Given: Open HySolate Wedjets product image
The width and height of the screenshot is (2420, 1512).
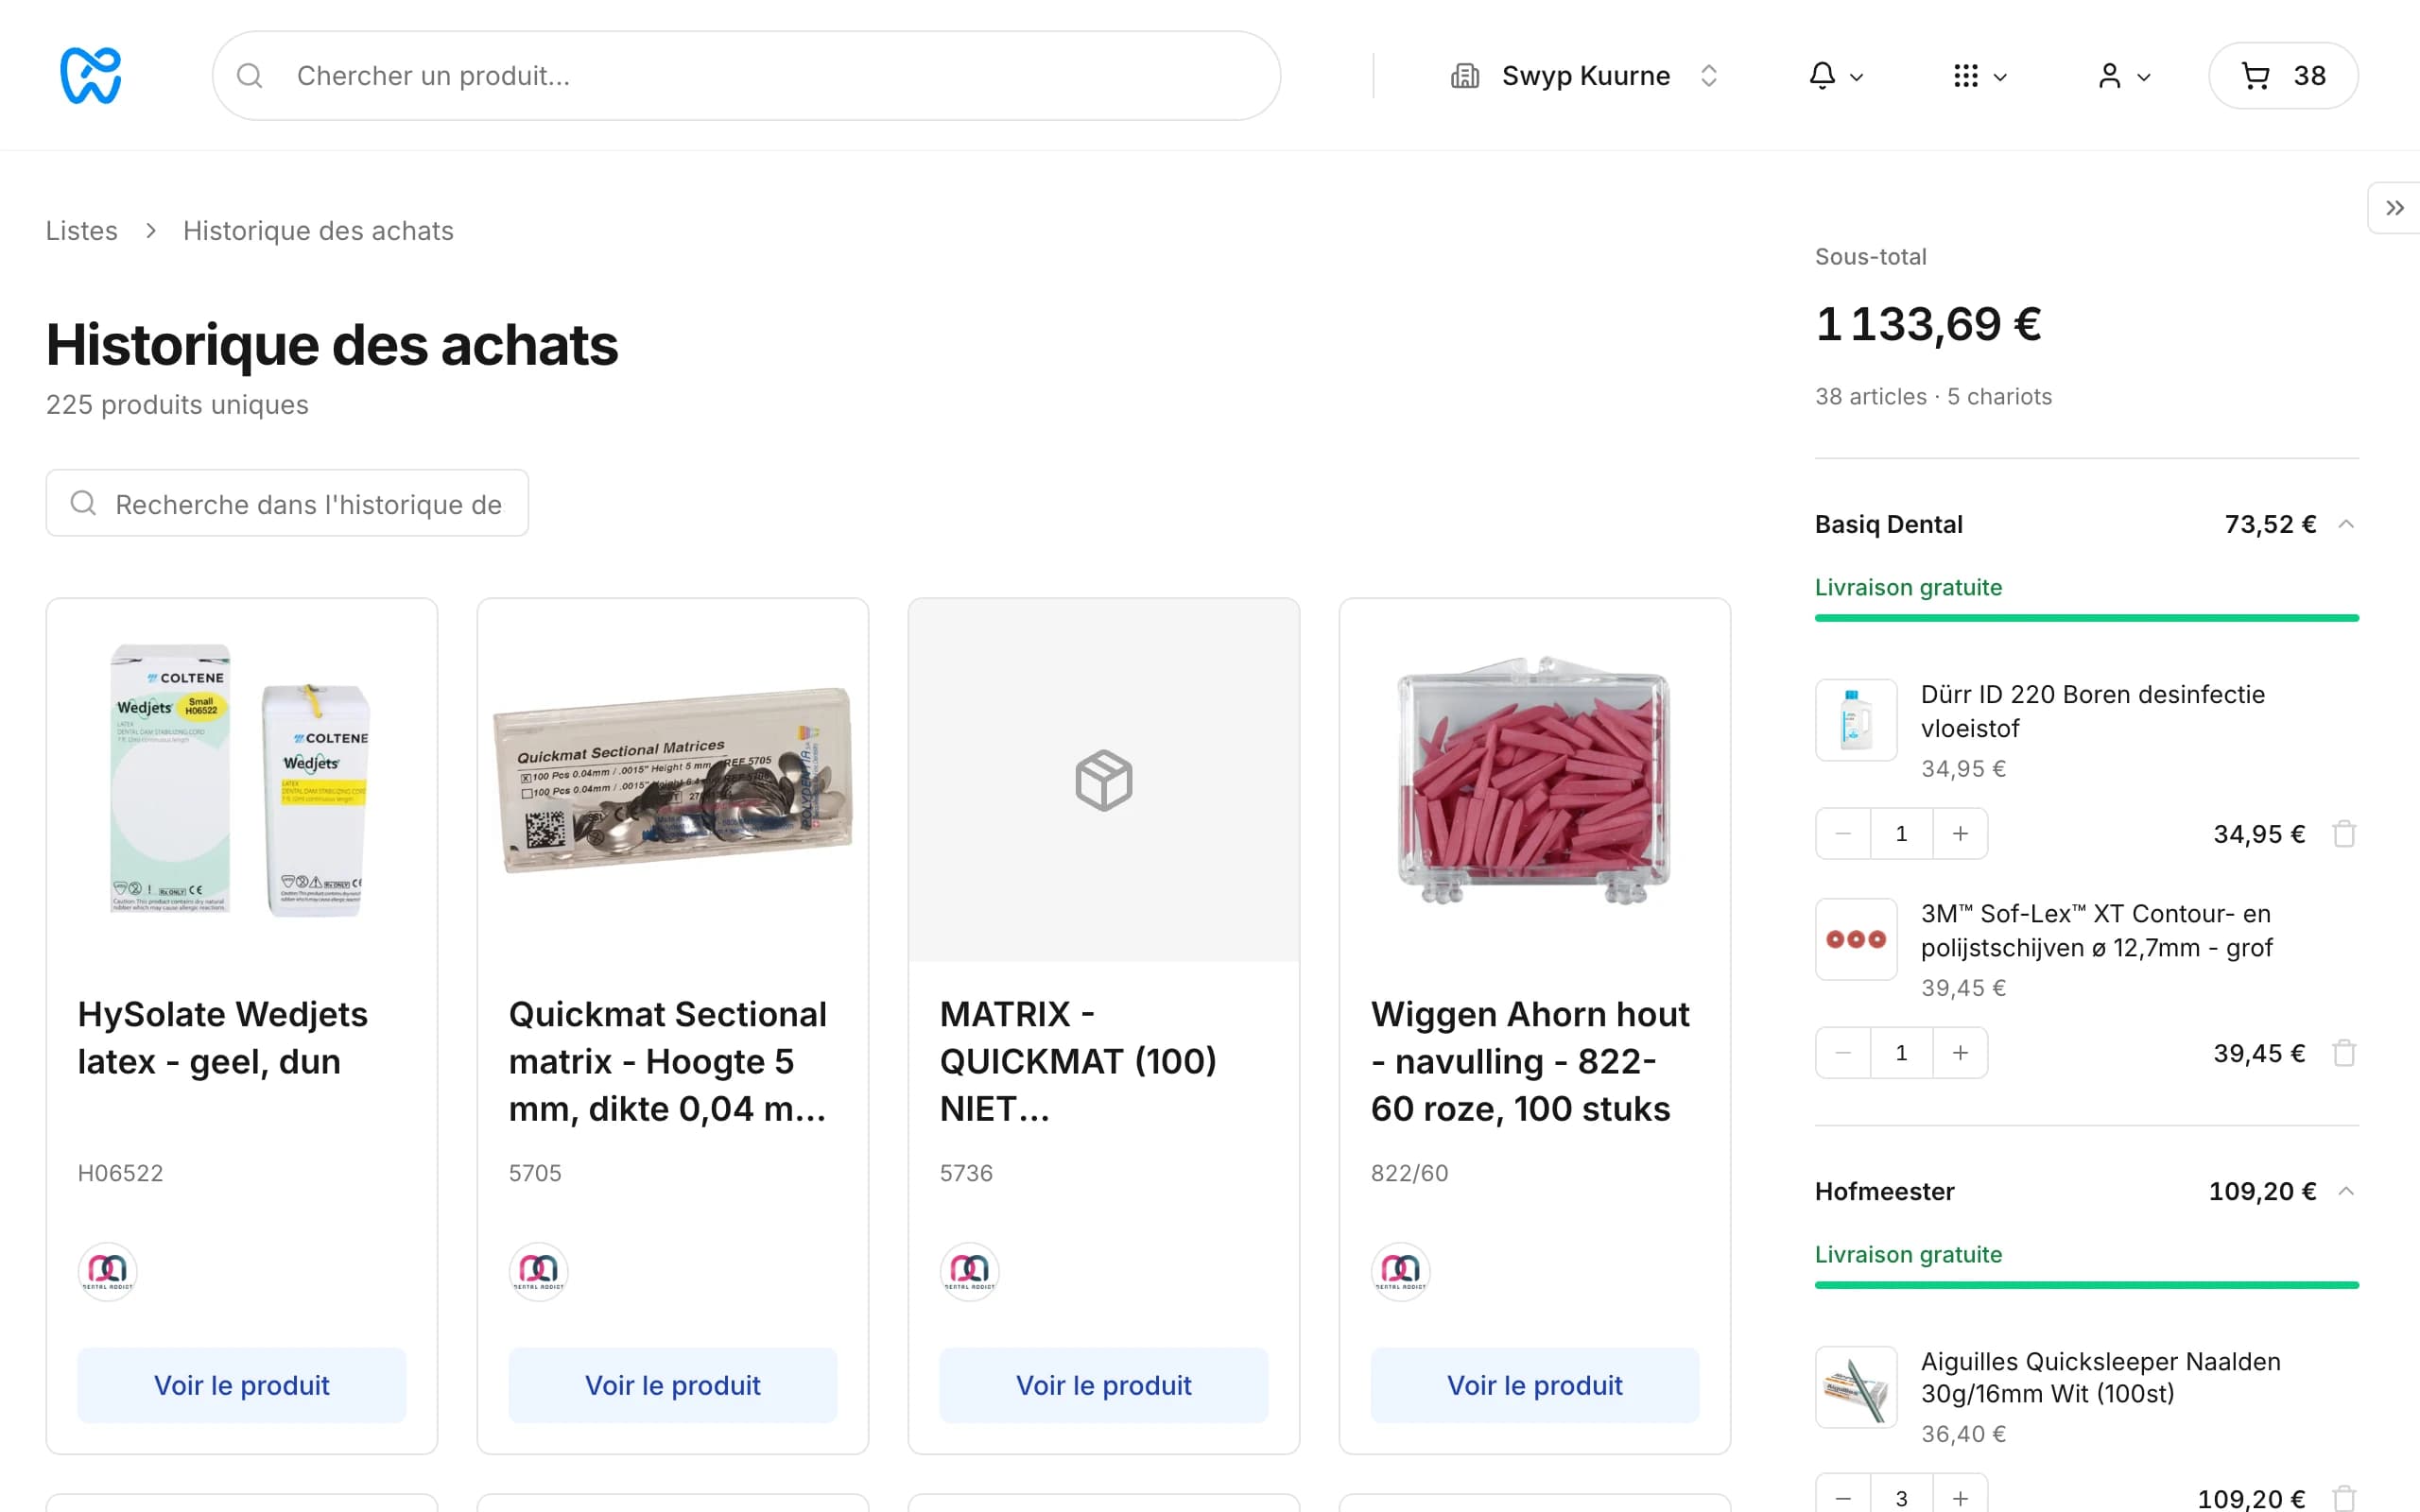Looking at the screenshot, I should [x=242, y=780].
